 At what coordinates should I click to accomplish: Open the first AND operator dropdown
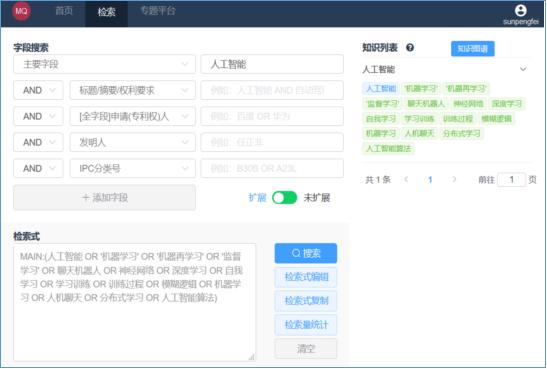point(38,90)
